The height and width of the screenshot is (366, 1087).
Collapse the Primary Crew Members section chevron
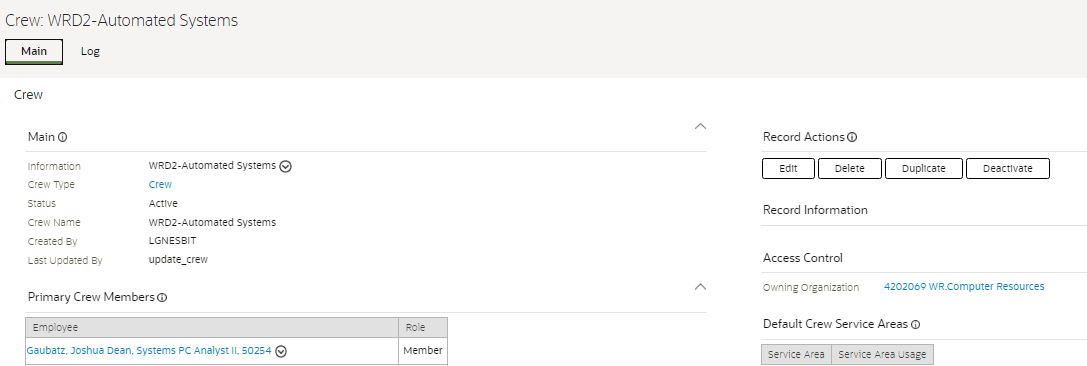point(700,286)
